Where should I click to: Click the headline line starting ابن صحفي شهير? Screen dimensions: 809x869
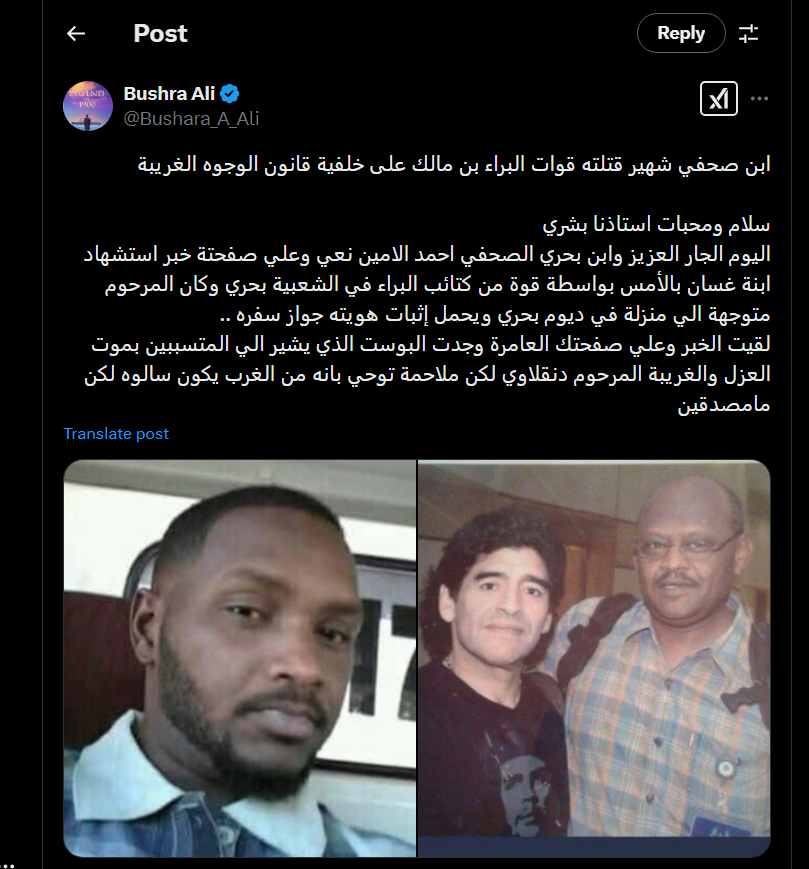point(454,165)
